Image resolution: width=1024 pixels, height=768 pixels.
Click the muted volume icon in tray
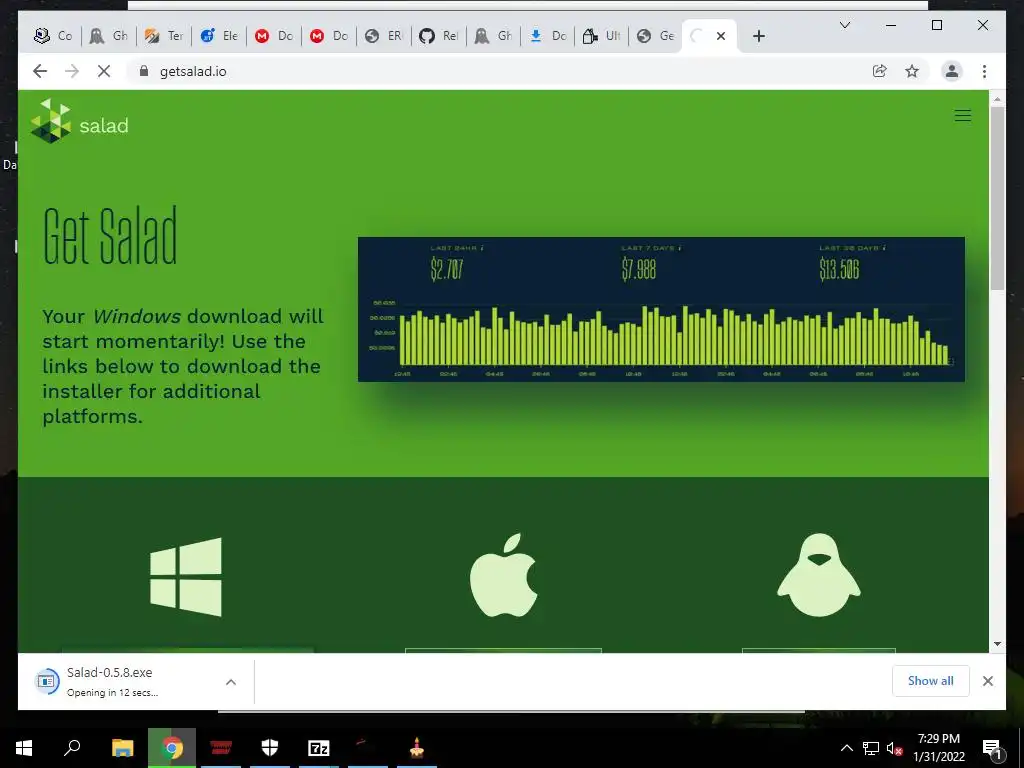point(894,748)
